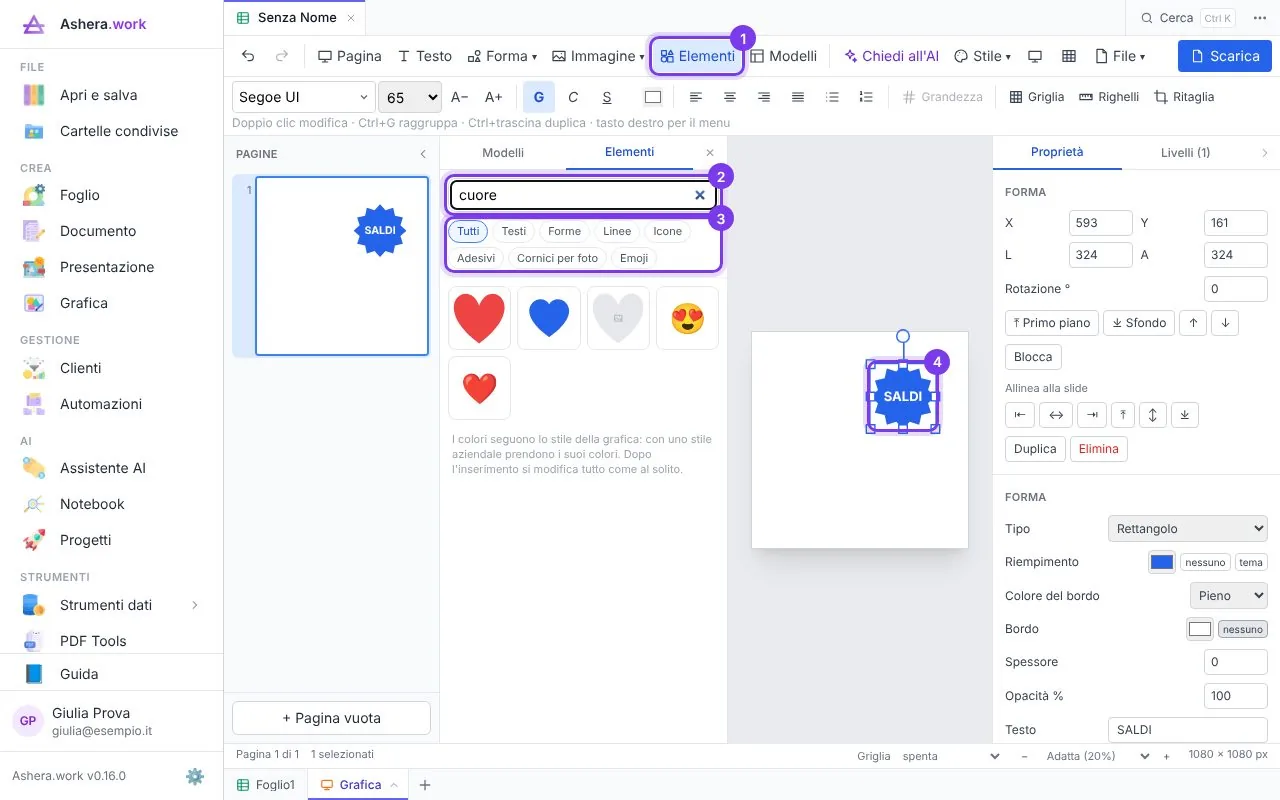1280x800 pixels.
Task: Undo the last action
Action: [248, 56]
